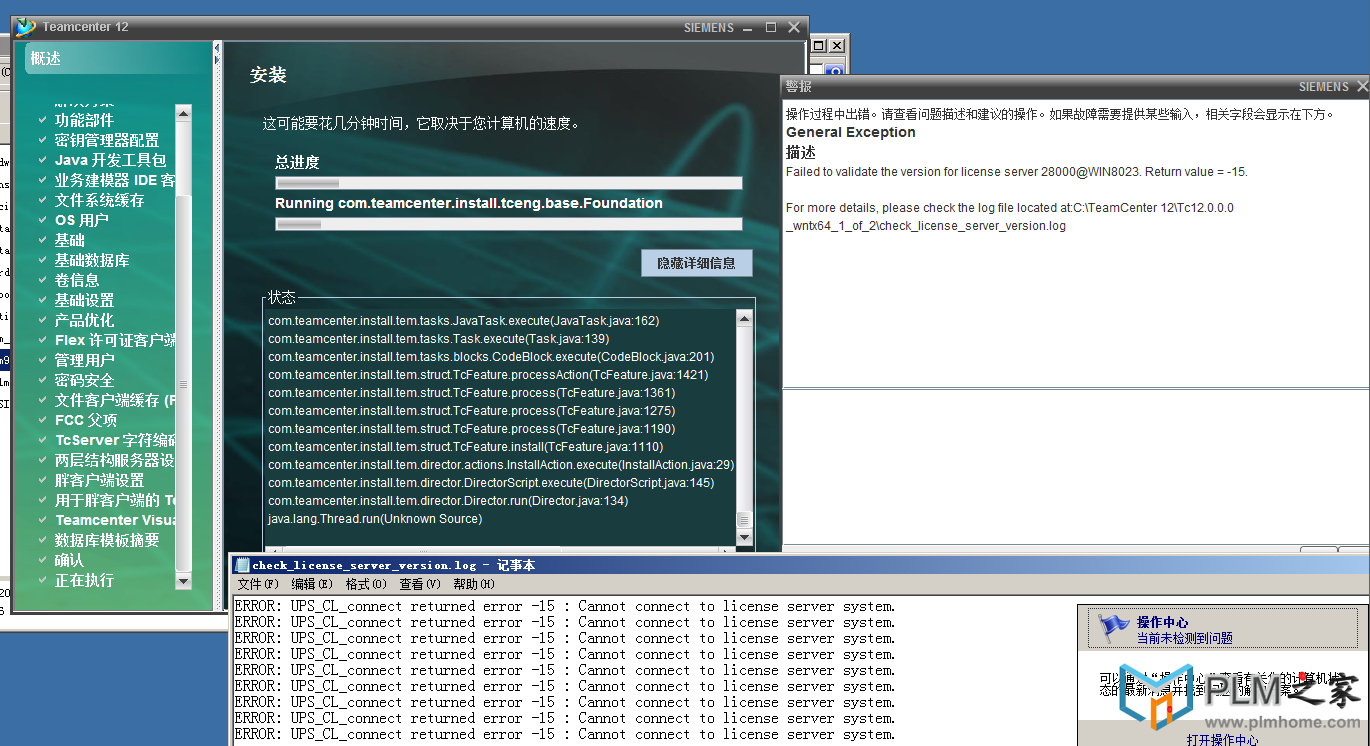Click the checkmark icon beside 密码安全

coord(43,380)
